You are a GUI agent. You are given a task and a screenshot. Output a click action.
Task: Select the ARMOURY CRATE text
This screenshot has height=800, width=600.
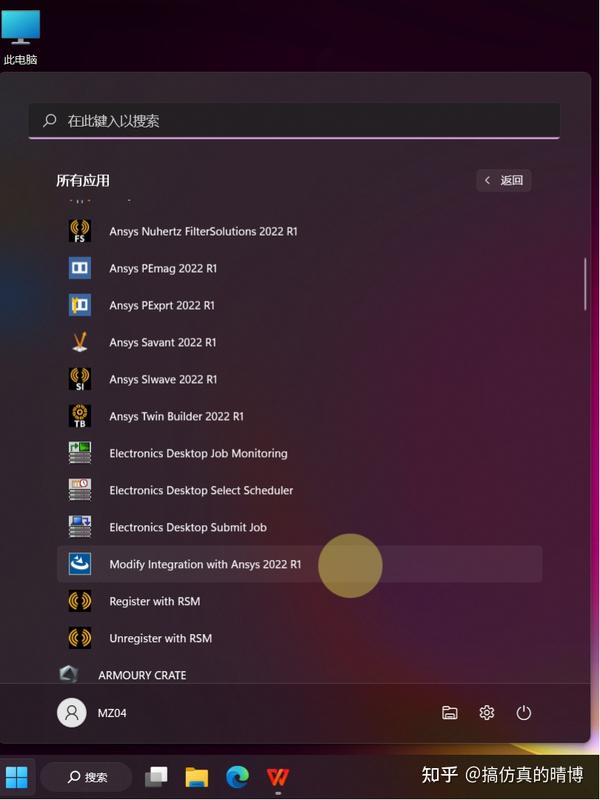142,675
